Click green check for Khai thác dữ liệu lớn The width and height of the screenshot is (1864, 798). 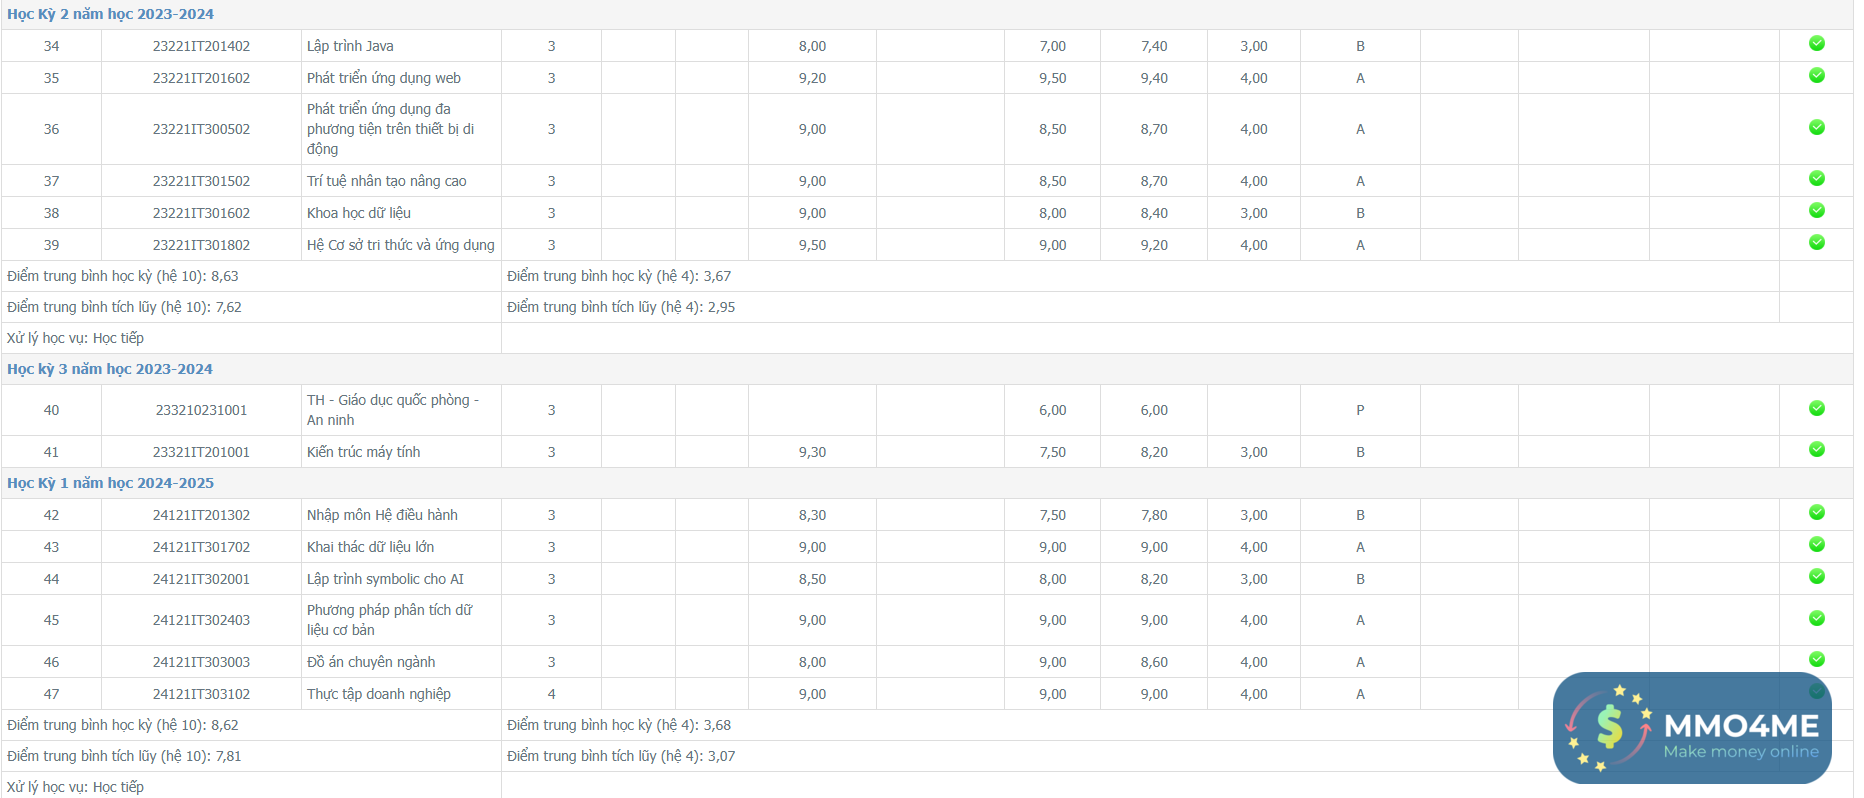(1816, 545)
